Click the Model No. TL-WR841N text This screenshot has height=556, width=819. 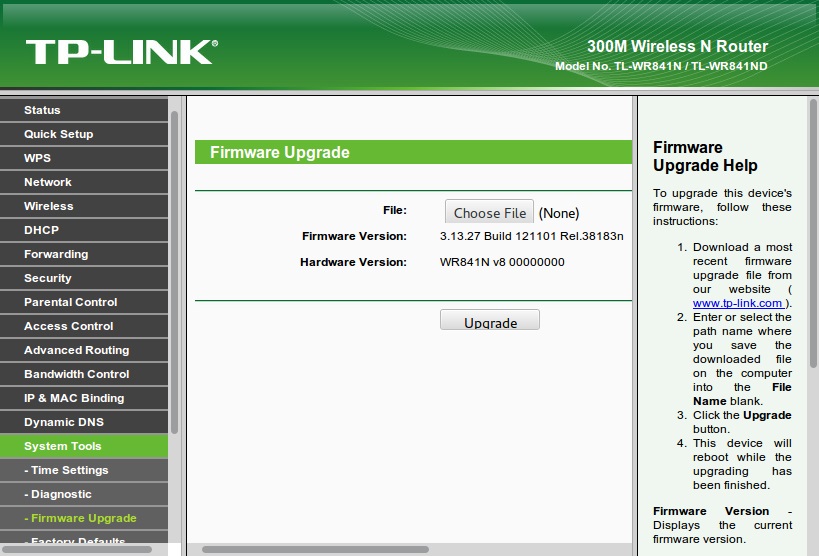[x=661, y=66]
